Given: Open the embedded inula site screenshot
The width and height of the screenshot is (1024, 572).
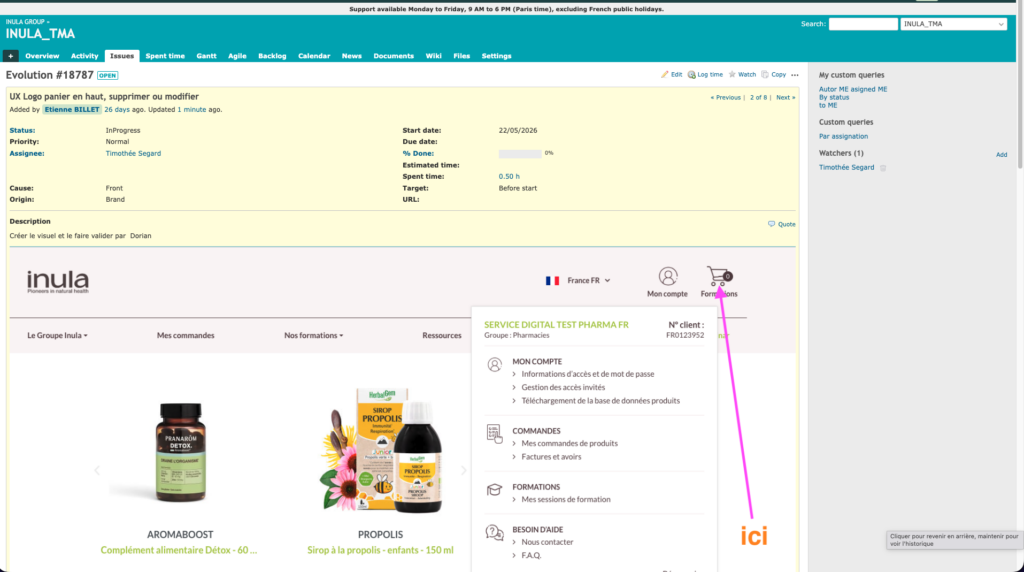Looking at the screenshot, I should [x=403, y=411].
